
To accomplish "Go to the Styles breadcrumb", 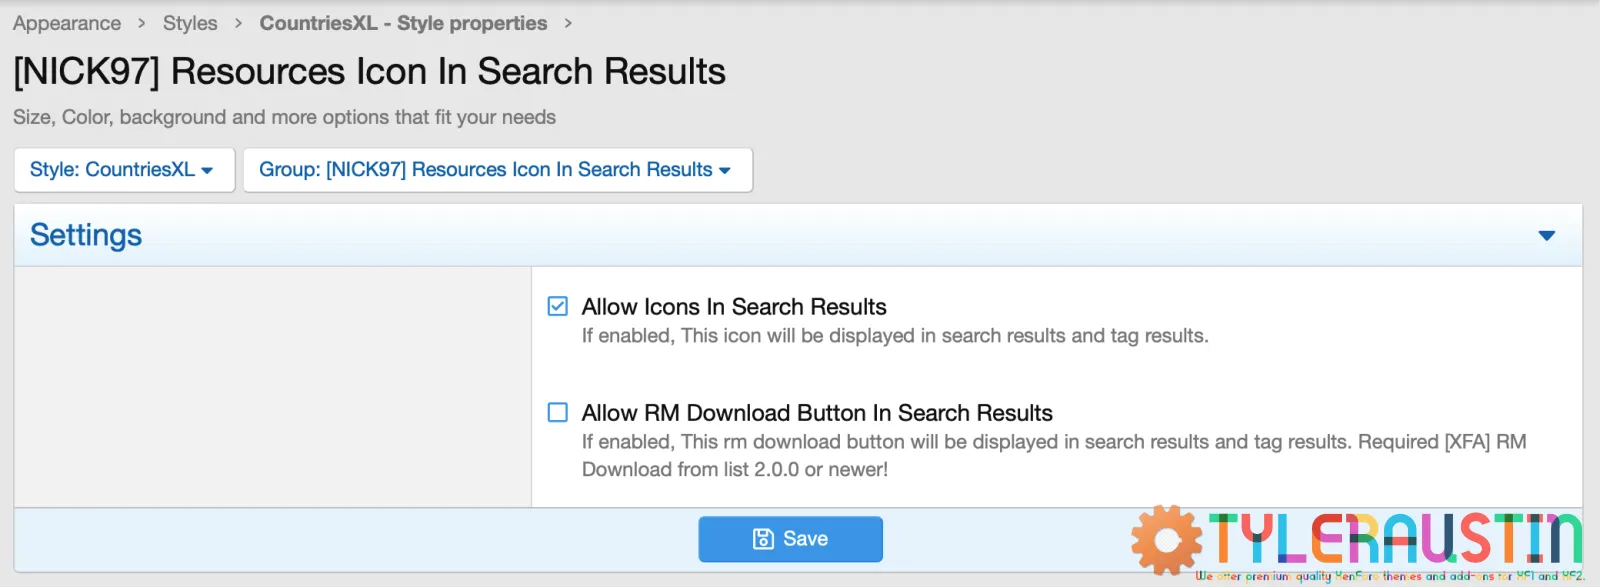I will click(190, 23).
